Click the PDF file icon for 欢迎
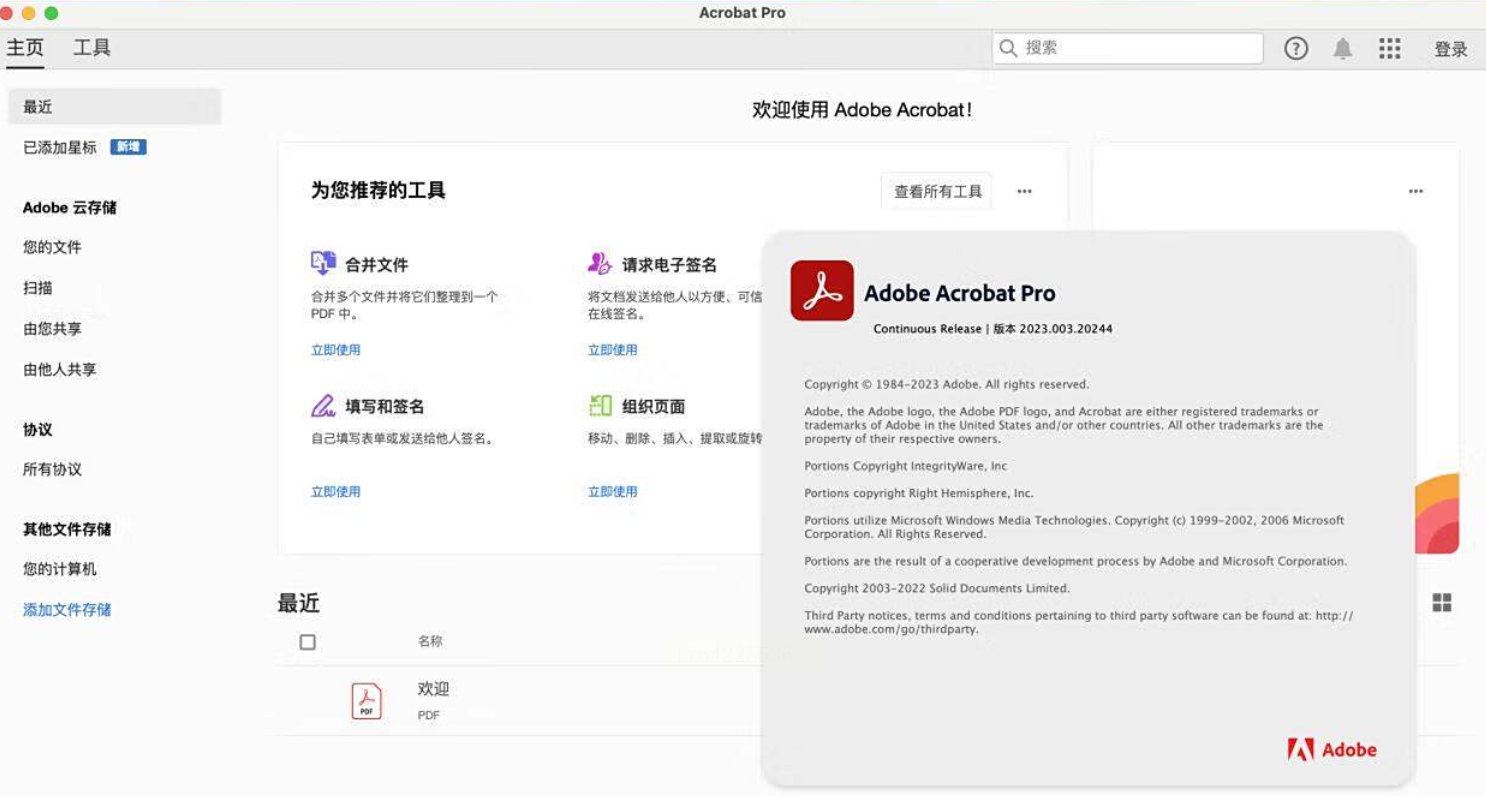Viewport: 1486px width, 796px height. (x=367, y=700)
